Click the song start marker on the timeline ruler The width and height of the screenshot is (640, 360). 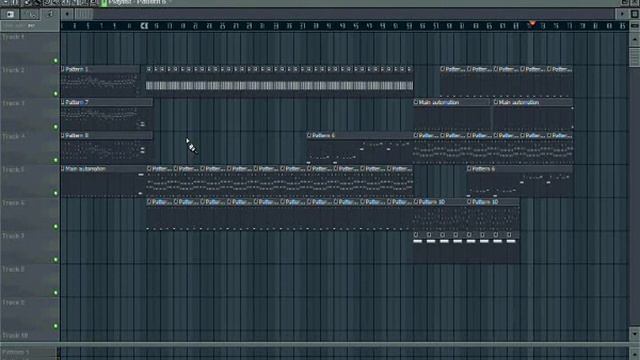[144, 26]
